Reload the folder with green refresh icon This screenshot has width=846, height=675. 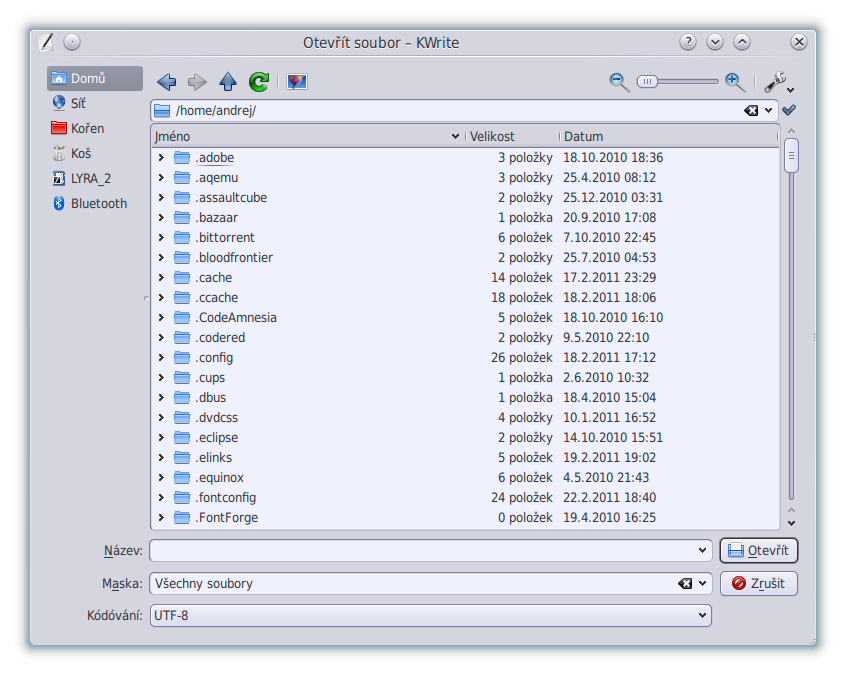tap(259, 81)
